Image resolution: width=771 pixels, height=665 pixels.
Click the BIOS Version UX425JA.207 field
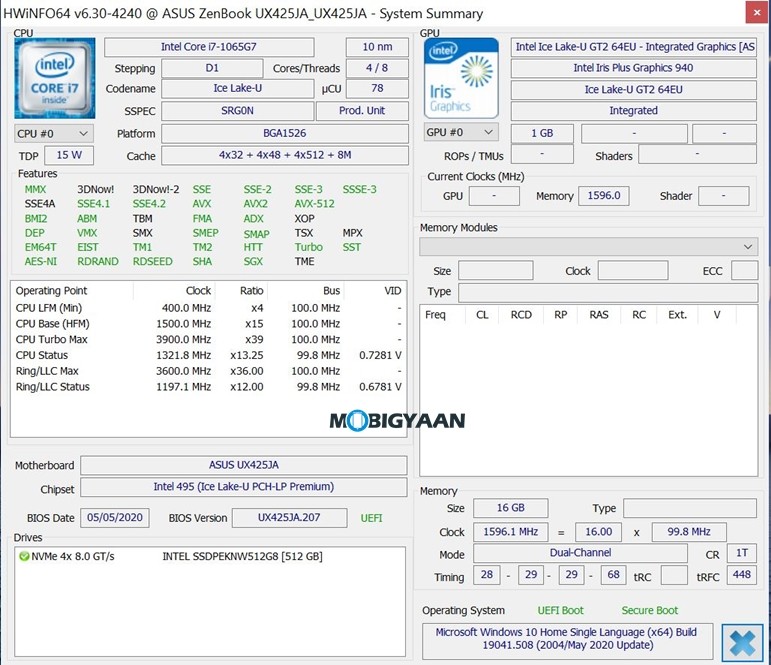pyautogui.click(x=289, y=517)
